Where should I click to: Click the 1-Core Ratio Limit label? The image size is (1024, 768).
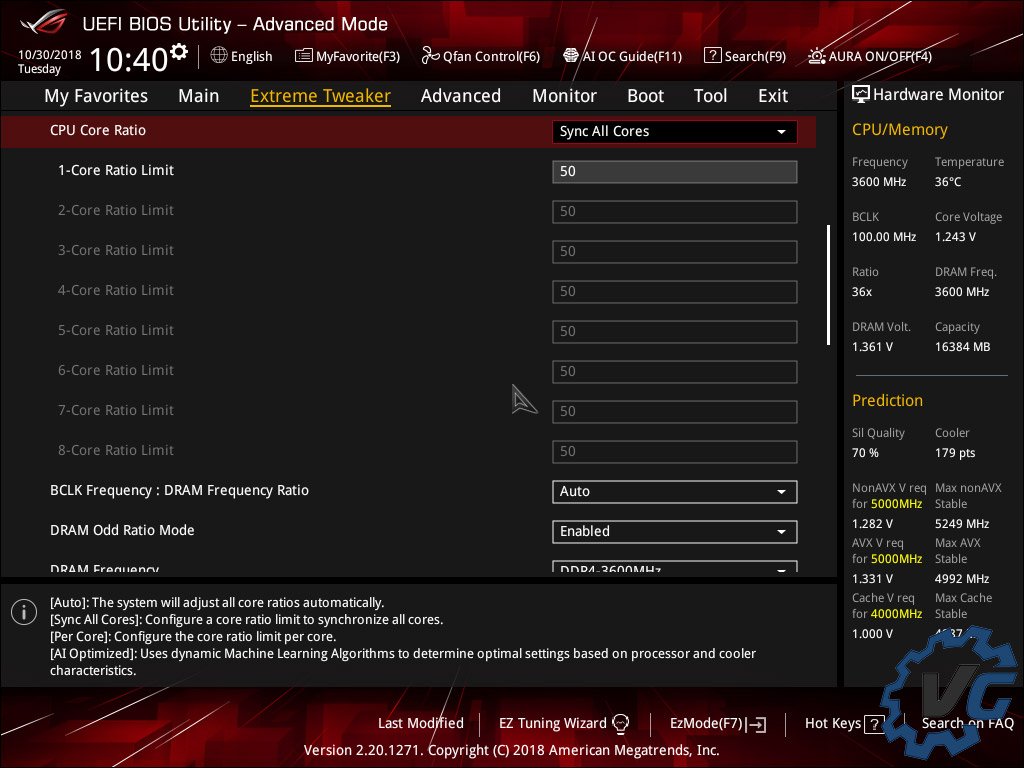coord(116,170)
